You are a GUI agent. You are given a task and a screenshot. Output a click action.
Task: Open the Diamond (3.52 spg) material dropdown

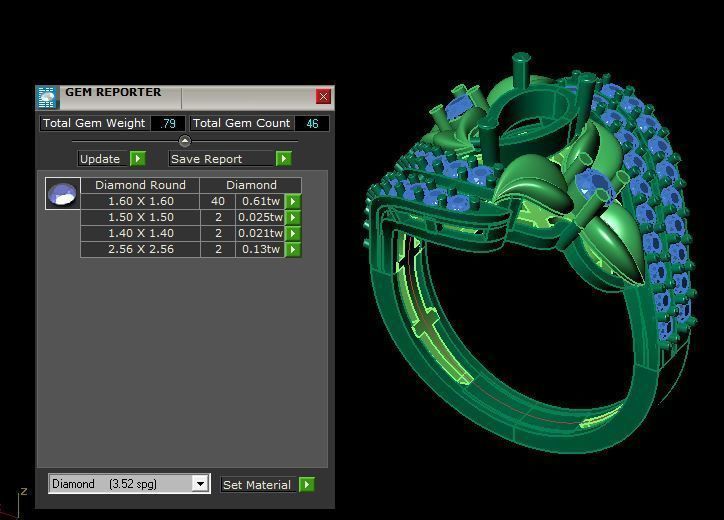(x=200, y=484)
